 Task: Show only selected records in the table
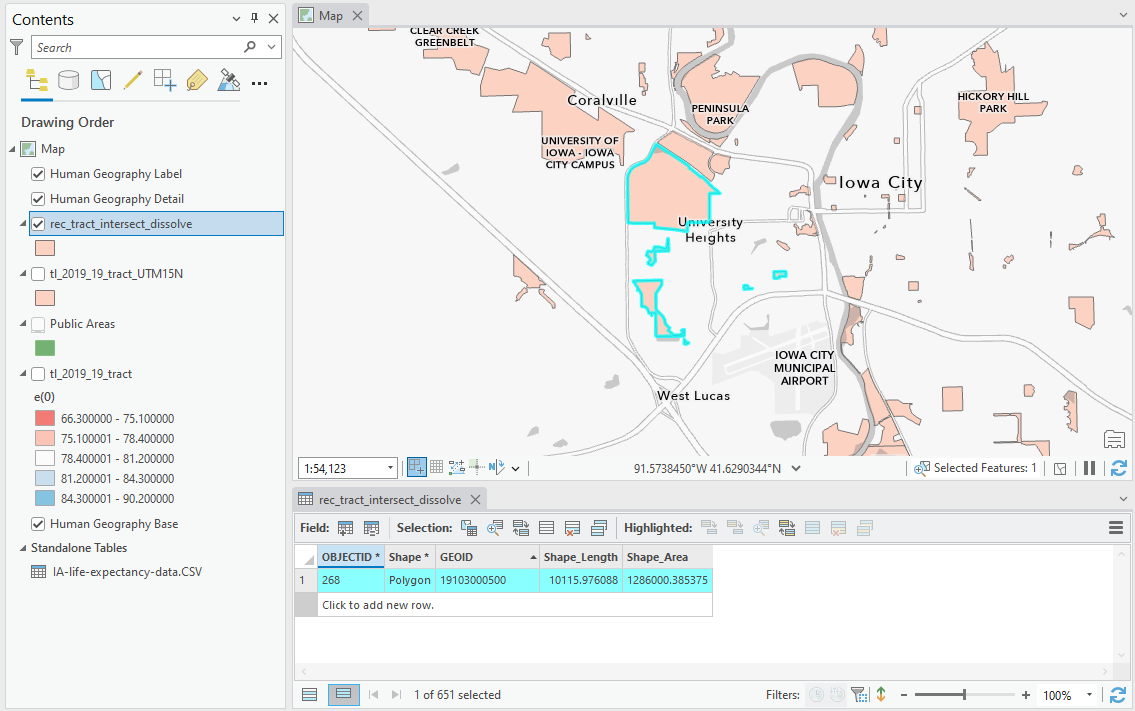[x=343, y=694]
